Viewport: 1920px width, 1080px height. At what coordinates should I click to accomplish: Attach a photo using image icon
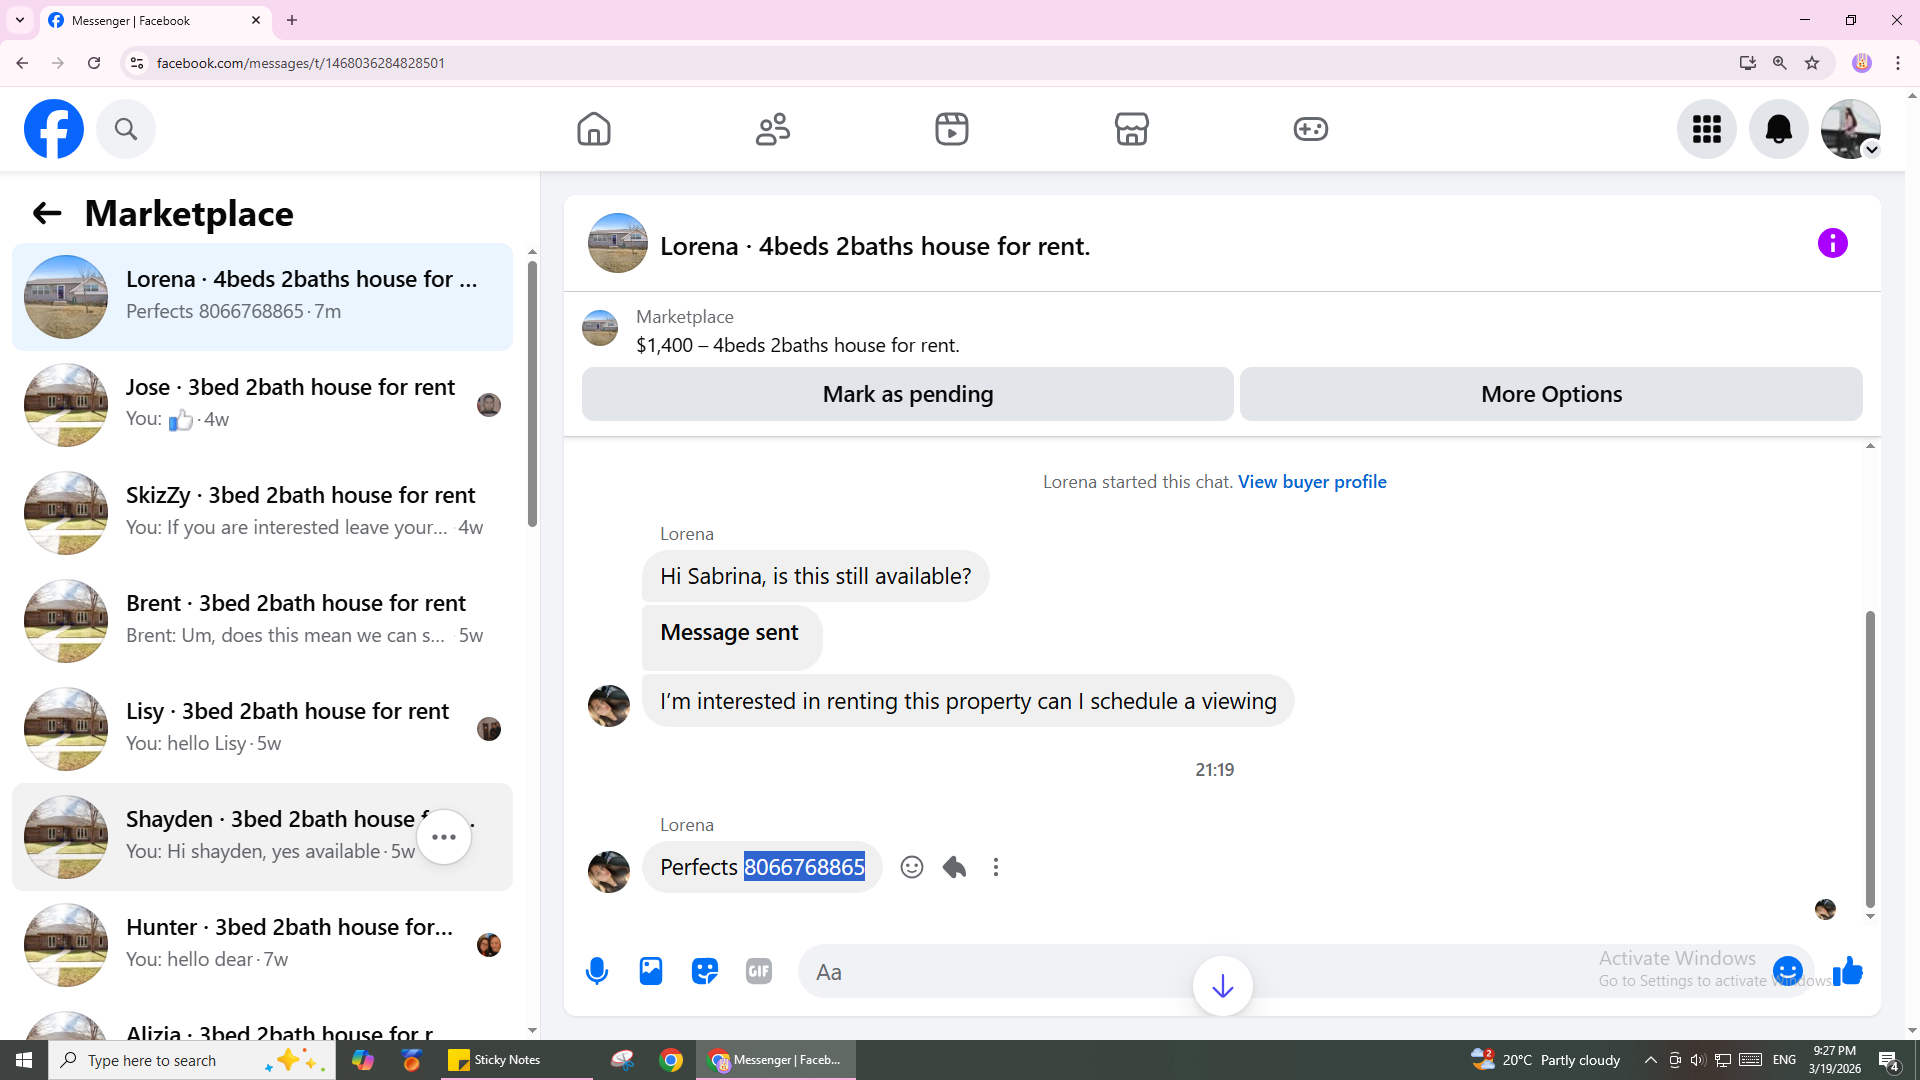coord(651,971)
